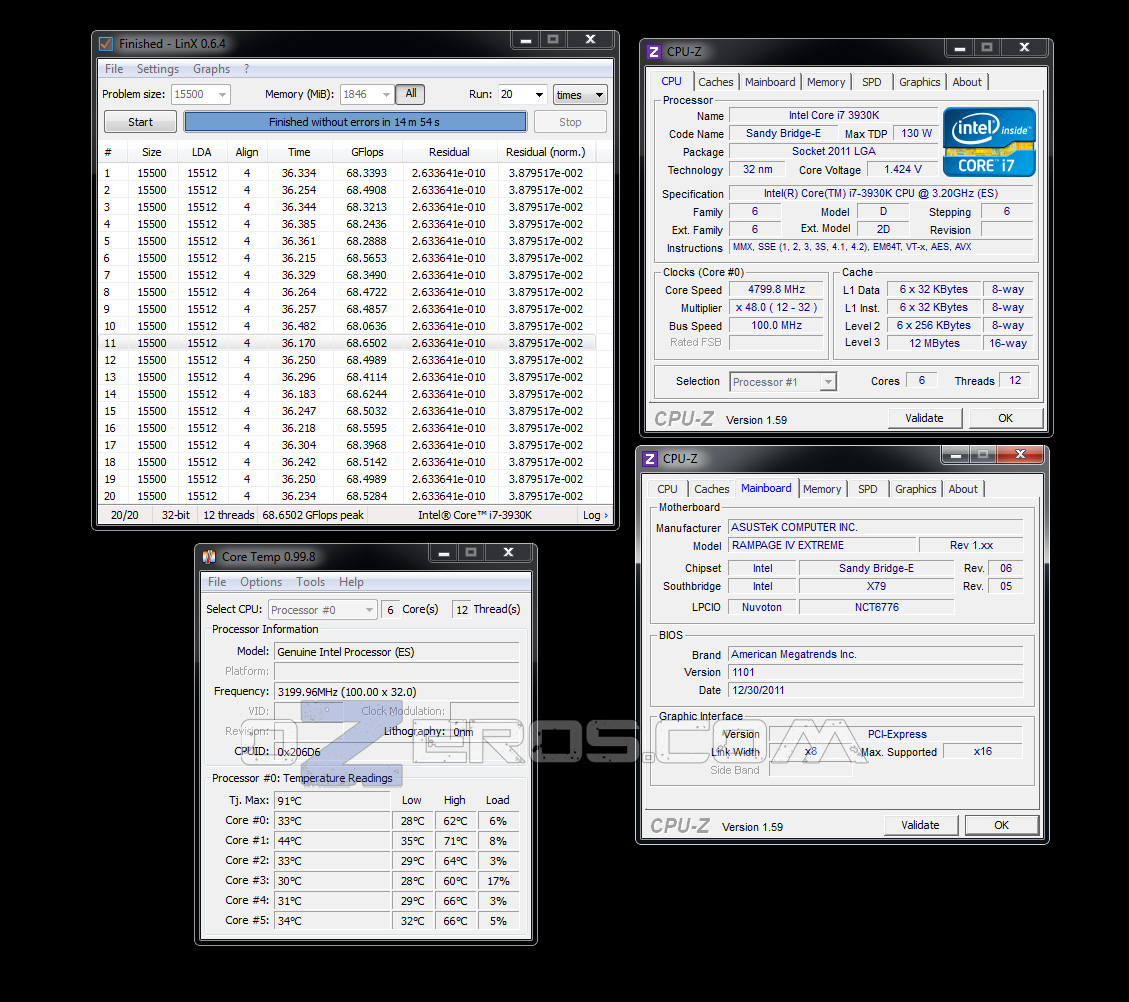
Task: Close the lower CPU-Z Mainboard window
Action: pos(1020,454)
